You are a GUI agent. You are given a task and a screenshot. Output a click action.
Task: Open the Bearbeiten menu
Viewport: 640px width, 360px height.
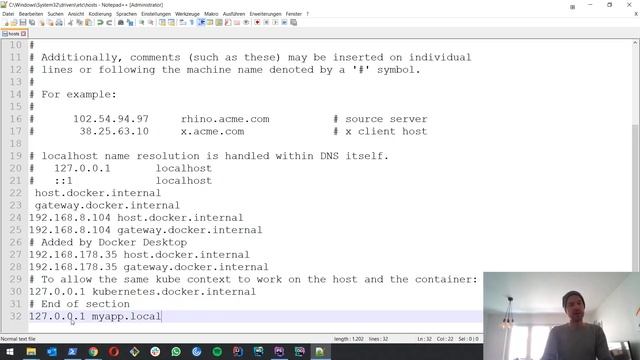coord(31,14)
